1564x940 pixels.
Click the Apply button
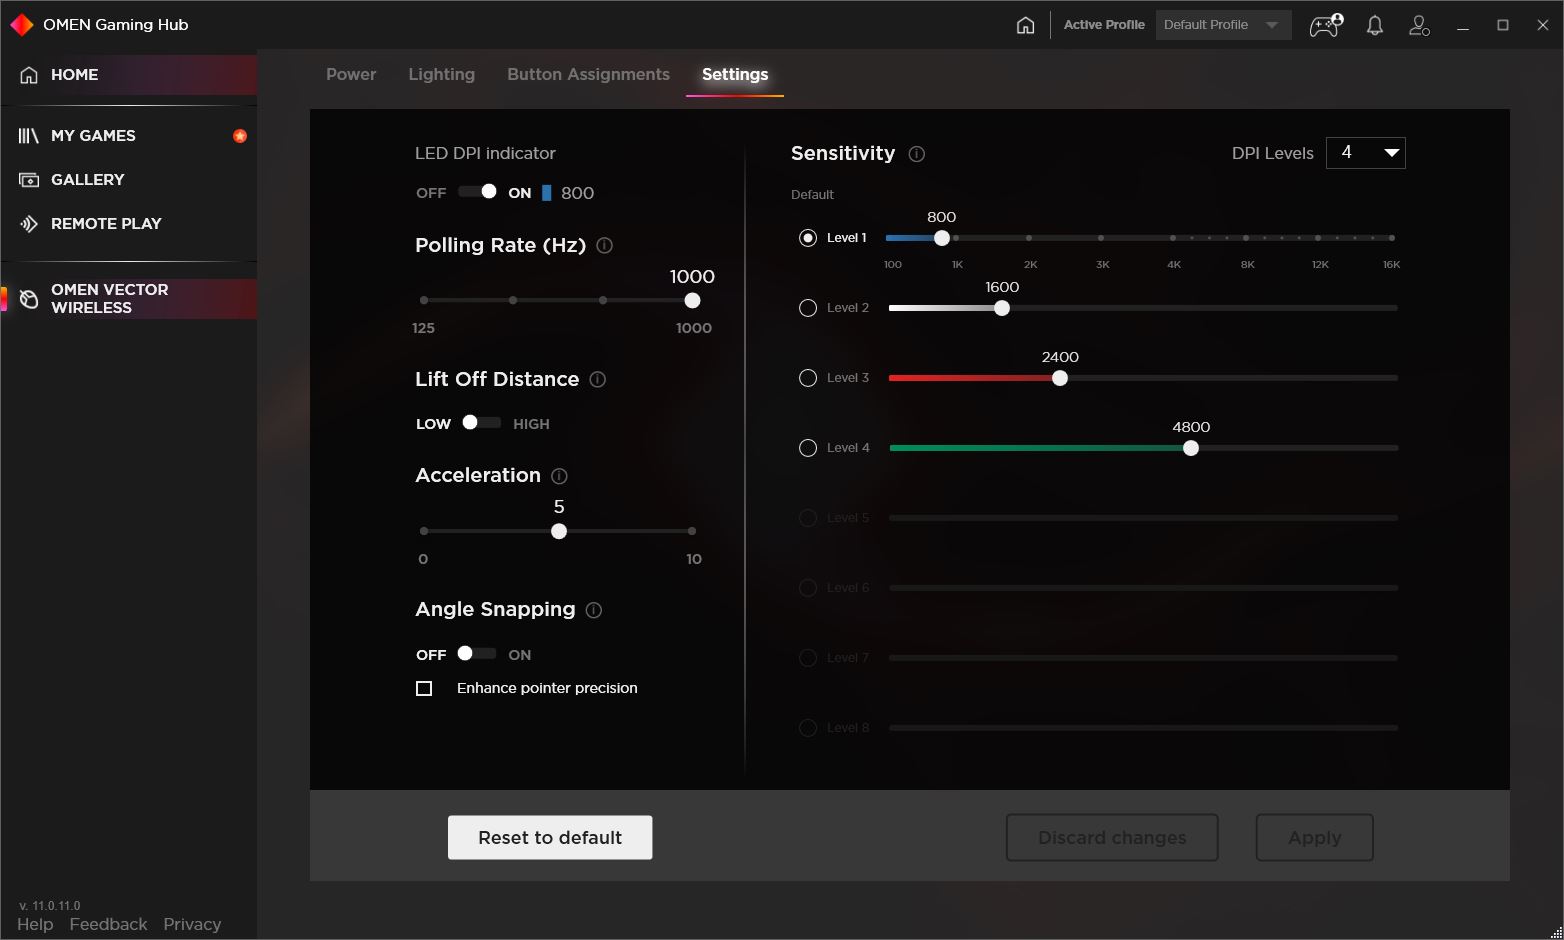point(1314,838)
